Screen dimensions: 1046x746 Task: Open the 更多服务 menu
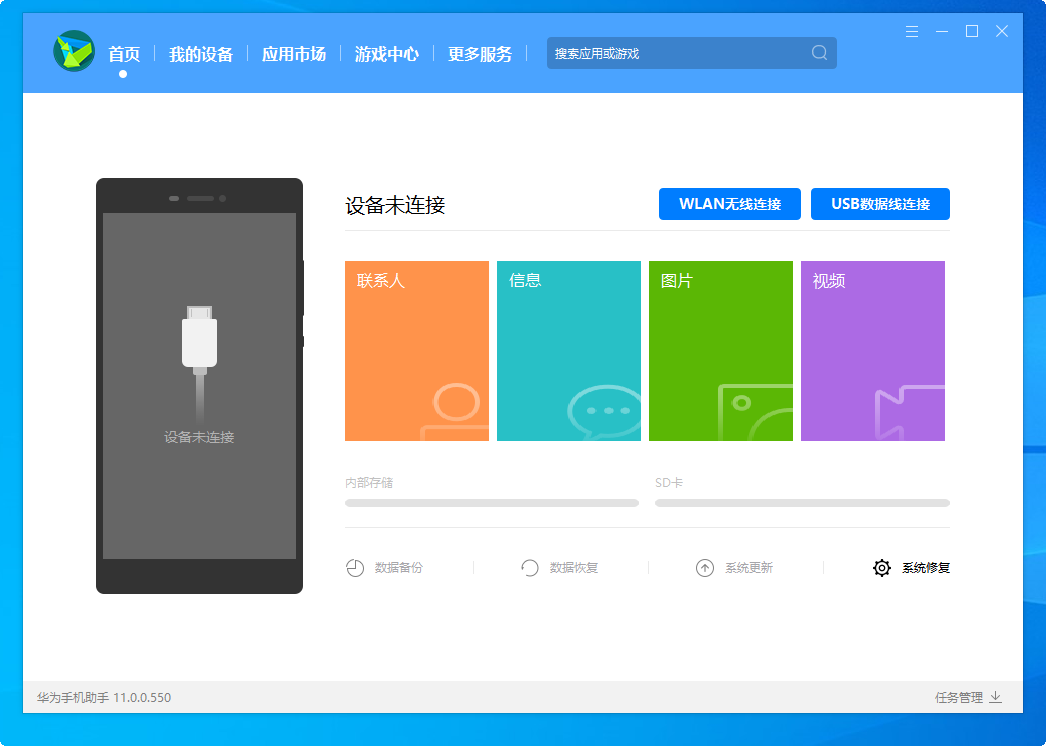(478, 54)
